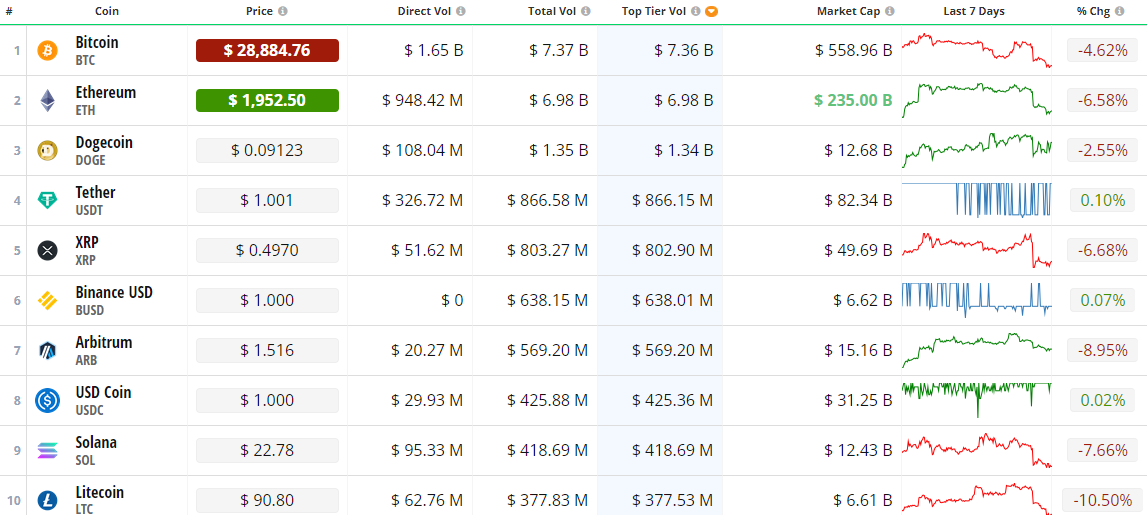Image resolution: width=1147 pixels, height=515 pixels.
Task: Open the Dogecoin coin name link
Action: [x=104, y=143]
